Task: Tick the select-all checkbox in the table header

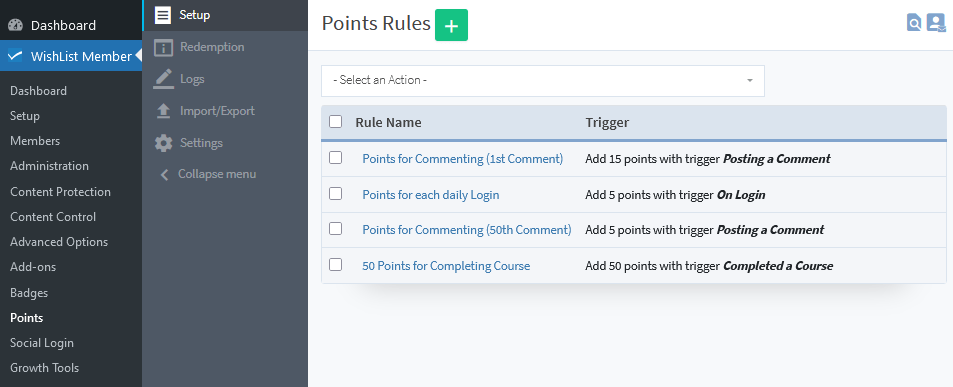Action: coord(335,122)
